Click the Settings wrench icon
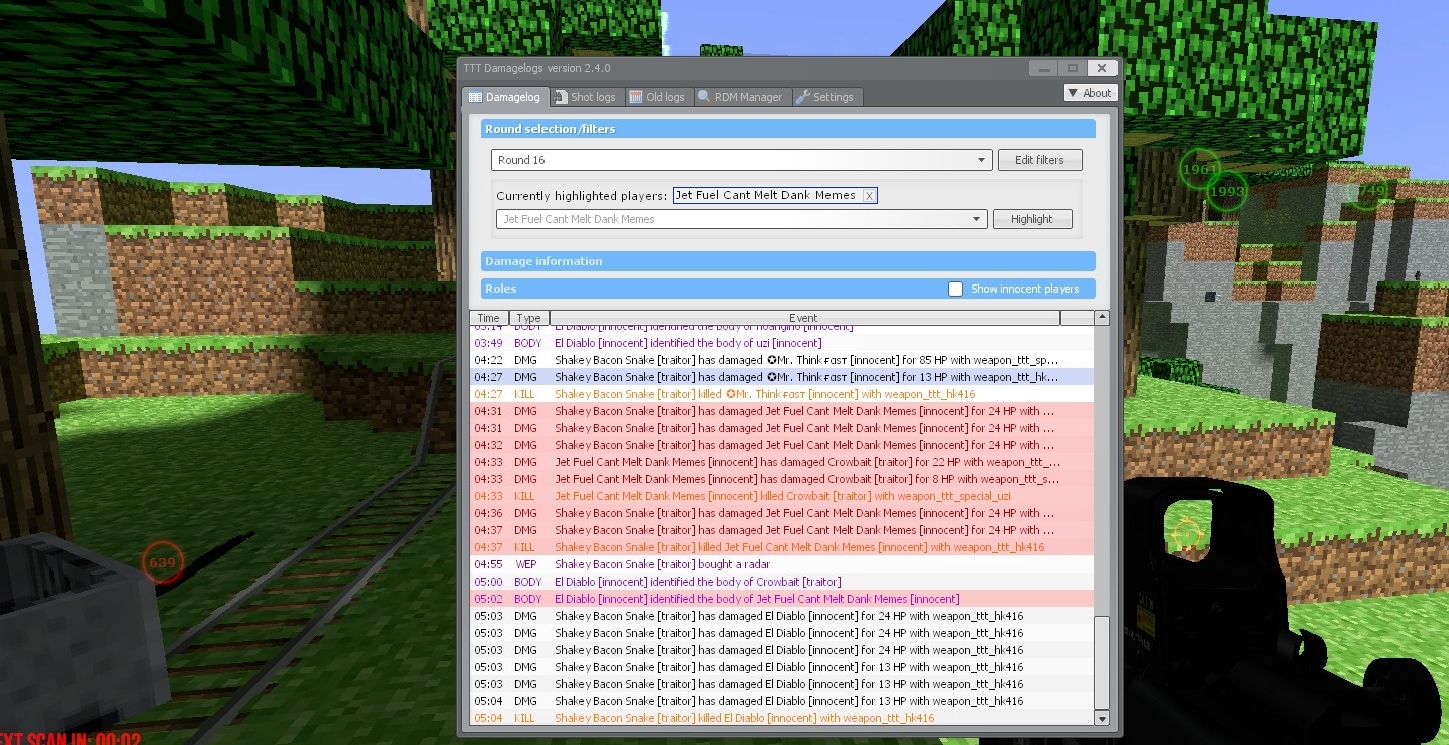 [x=802, y=97]
